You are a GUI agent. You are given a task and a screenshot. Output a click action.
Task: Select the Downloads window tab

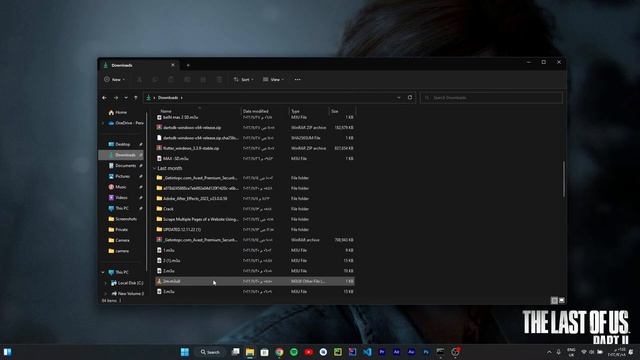tap(138, 65)
